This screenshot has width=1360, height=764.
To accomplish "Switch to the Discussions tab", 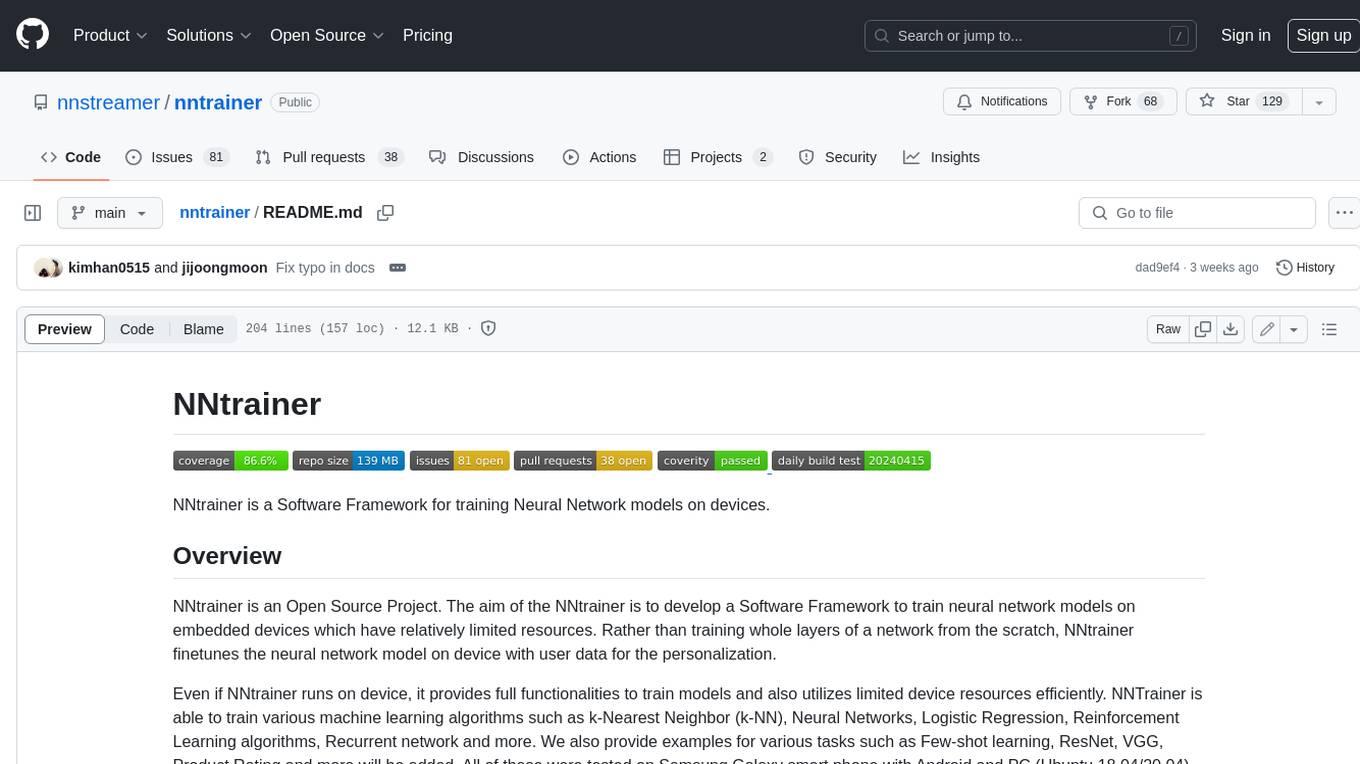I will (482, 157).
